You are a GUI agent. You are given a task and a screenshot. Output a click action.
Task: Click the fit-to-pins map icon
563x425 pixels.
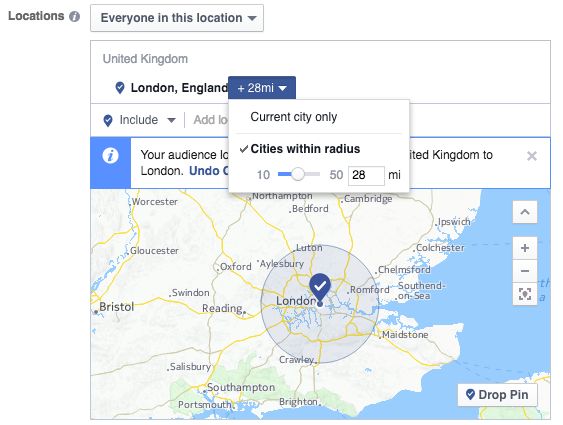click(x=525, y=294)
